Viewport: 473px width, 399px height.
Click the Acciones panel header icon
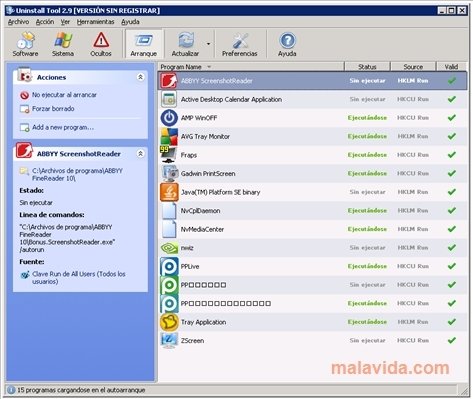tap(24, 76)
